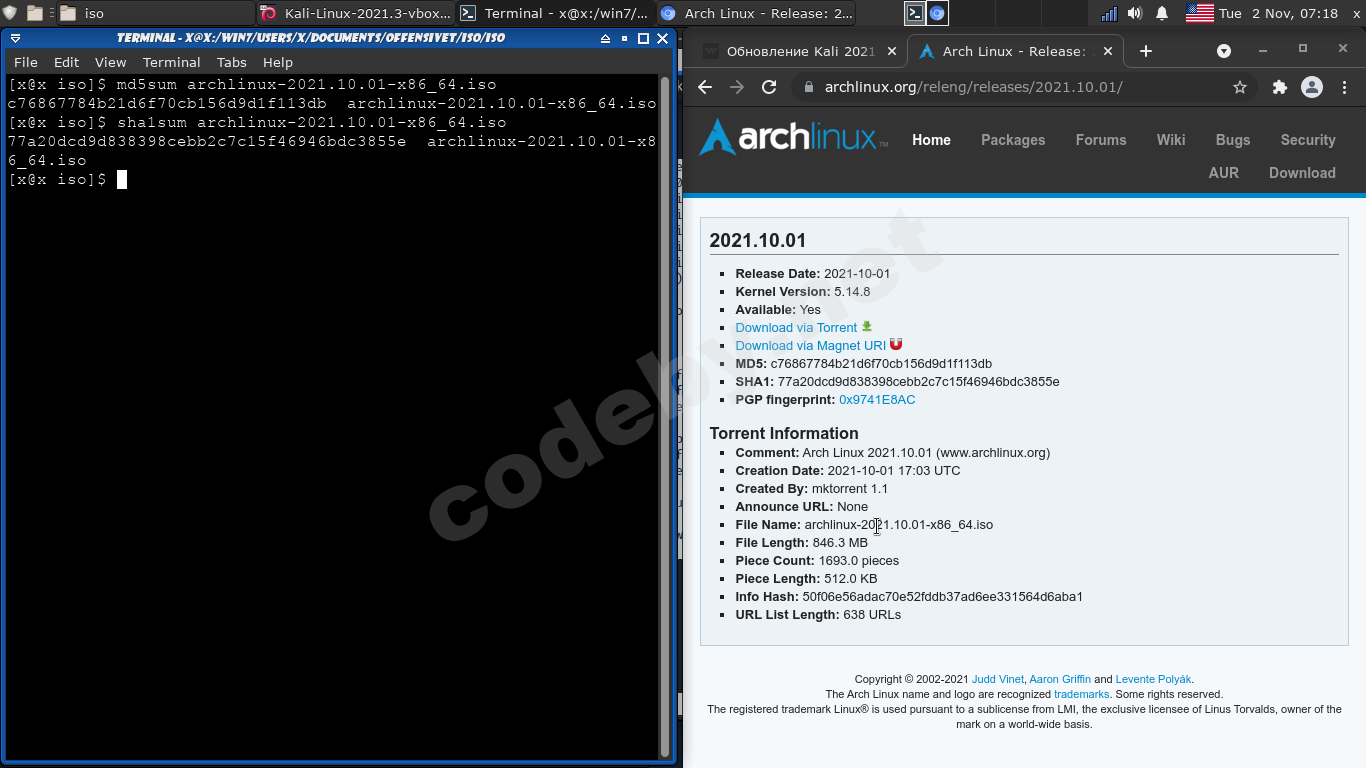Click the Chrome workspace icon in the panel

937,13
